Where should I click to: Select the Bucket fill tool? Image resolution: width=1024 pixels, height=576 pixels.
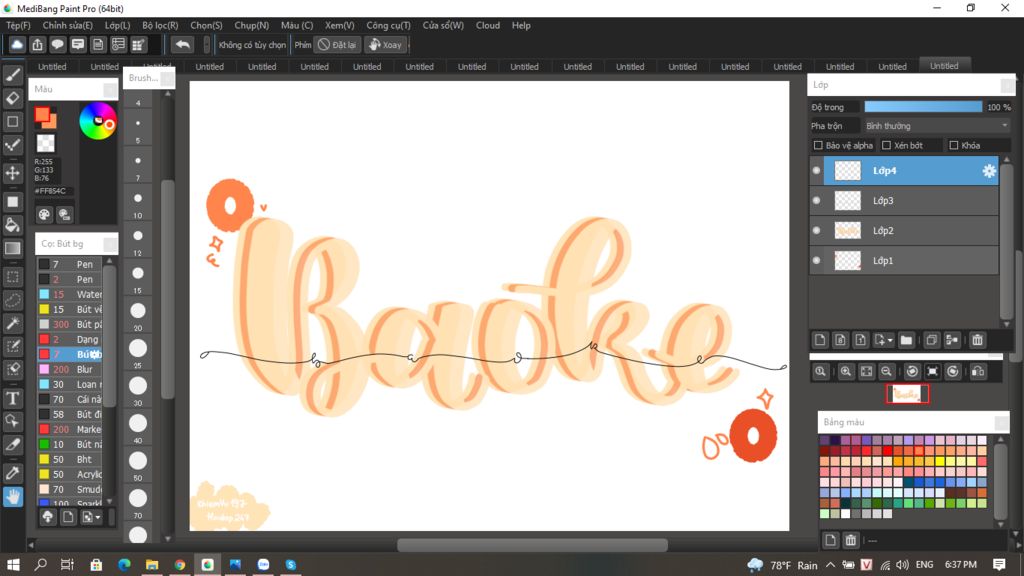(x=12, y=225)
